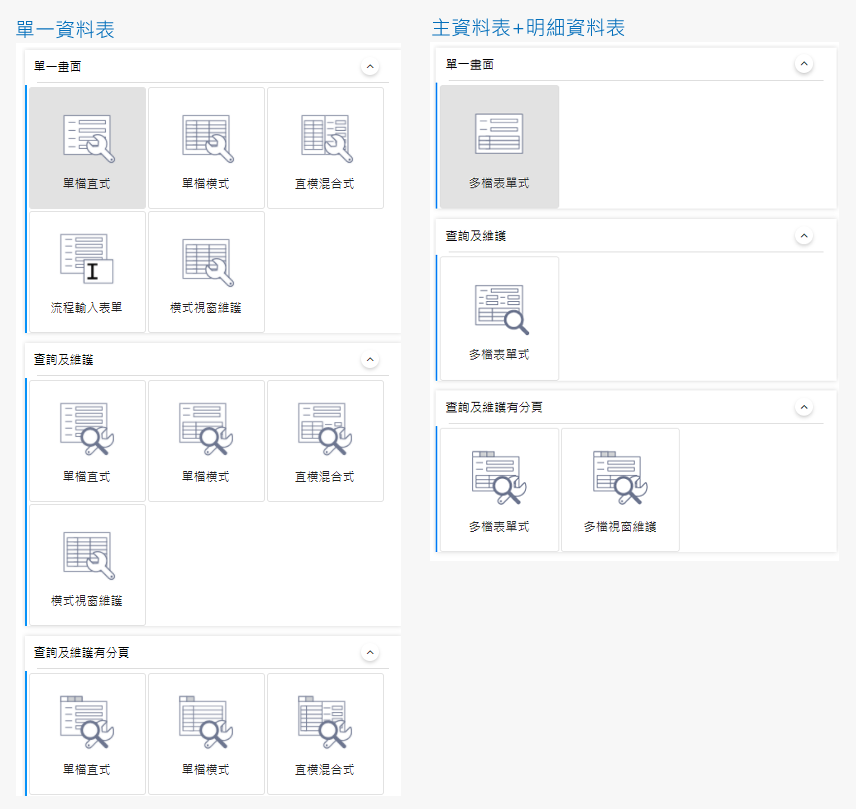
Task: Select 多檔表單式 in 主資料表 單一畫面
Action: click(x=500, y=146)
